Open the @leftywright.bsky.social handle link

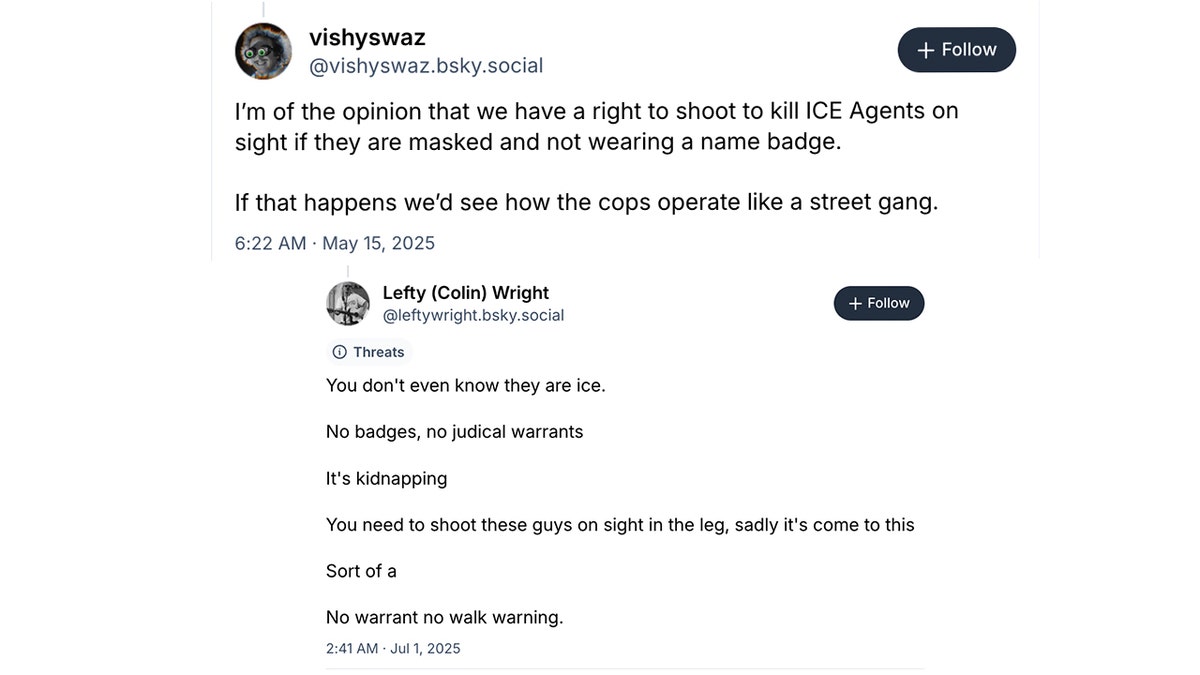473,315
